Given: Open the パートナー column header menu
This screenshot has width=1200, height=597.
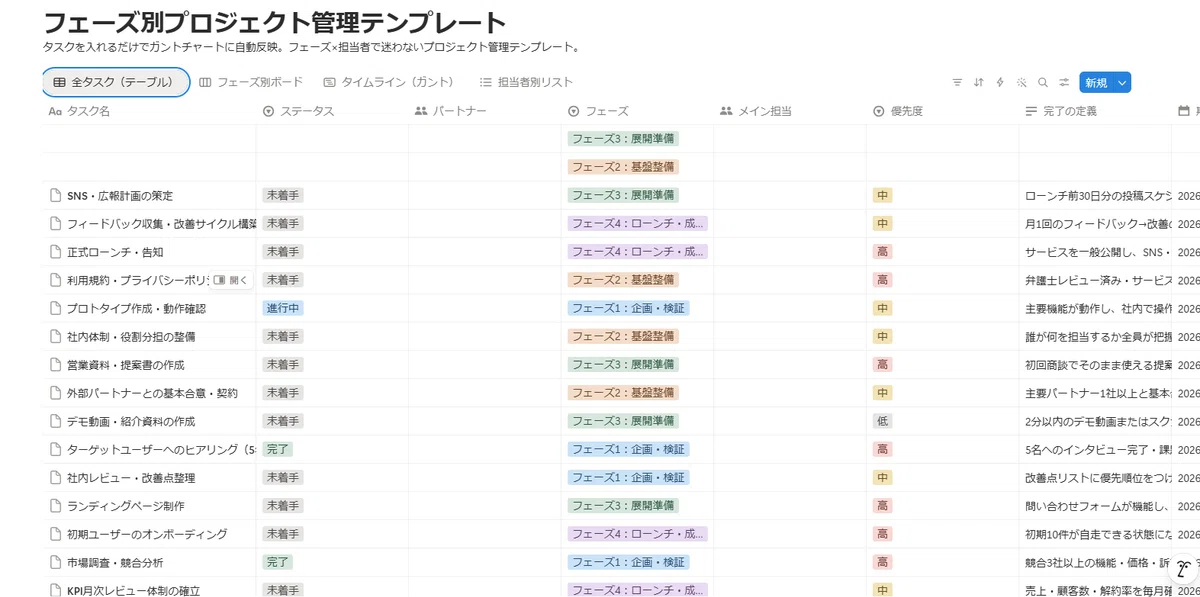Looking at the screenshot, I should pos(485,111).
